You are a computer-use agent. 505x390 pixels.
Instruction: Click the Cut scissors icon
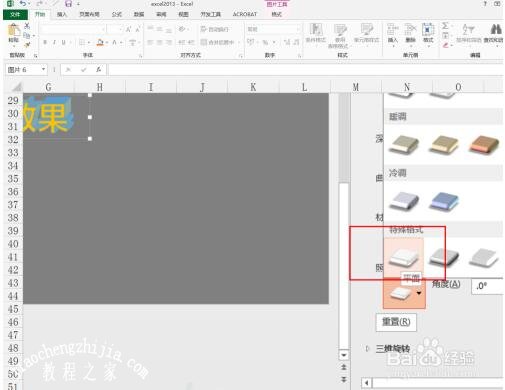[27, 26]
